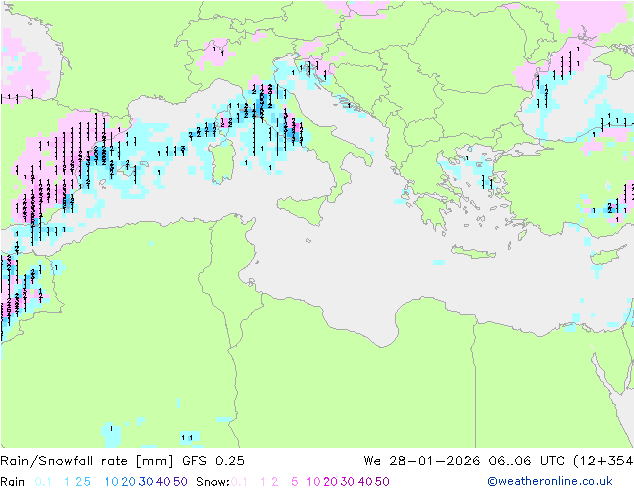Pick the Rain legend value 10
Image resolution: width=634 pixels, height=490 pixels.
point(112,482)
